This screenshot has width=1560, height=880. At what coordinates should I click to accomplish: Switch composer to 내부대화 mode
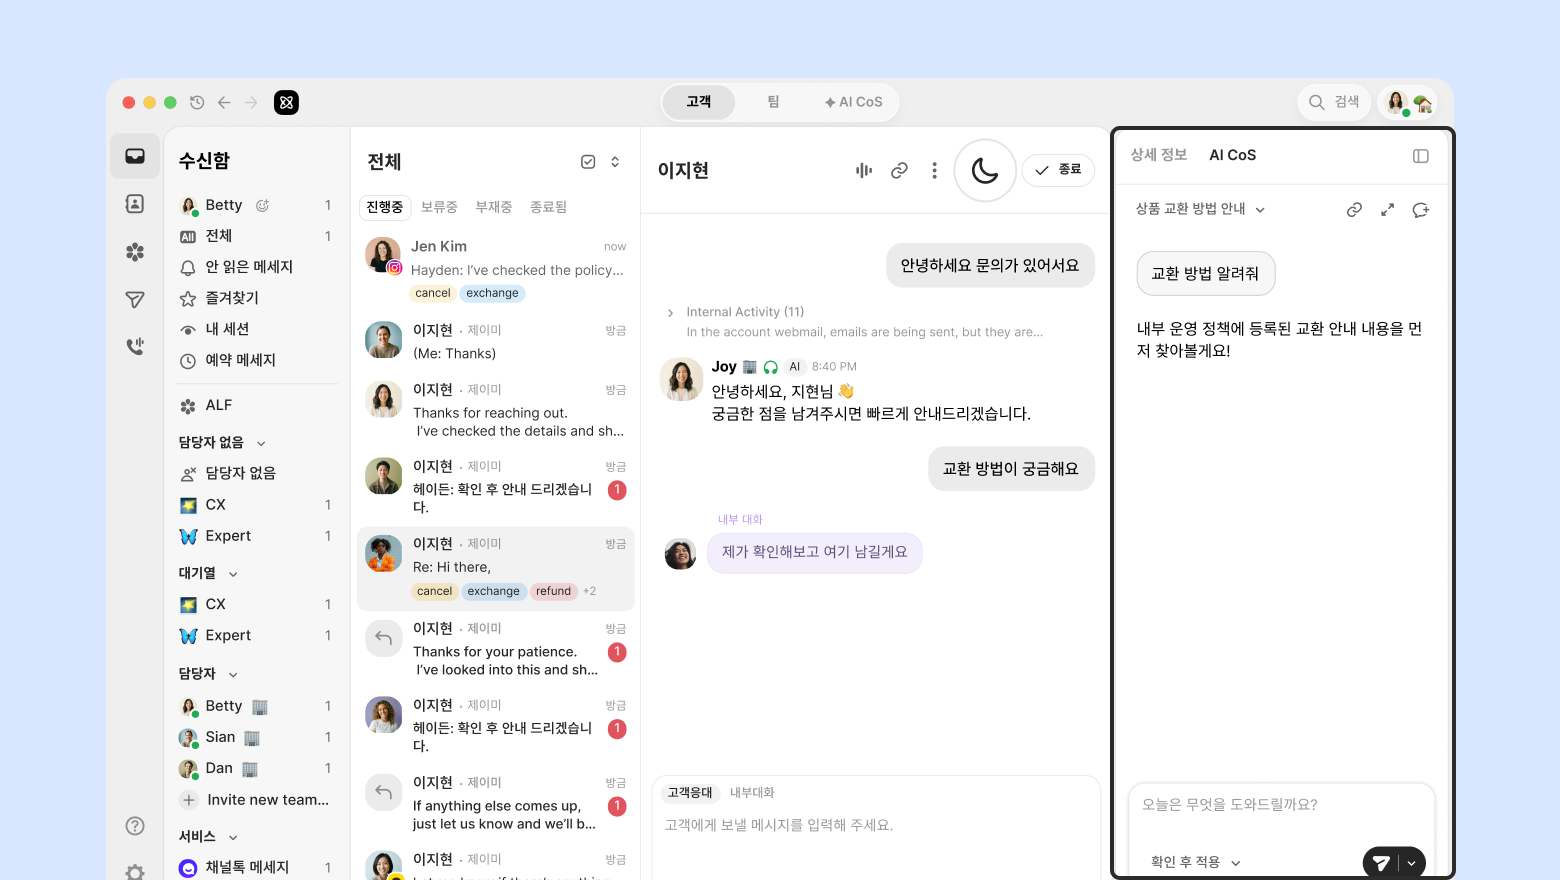[752, 793]
